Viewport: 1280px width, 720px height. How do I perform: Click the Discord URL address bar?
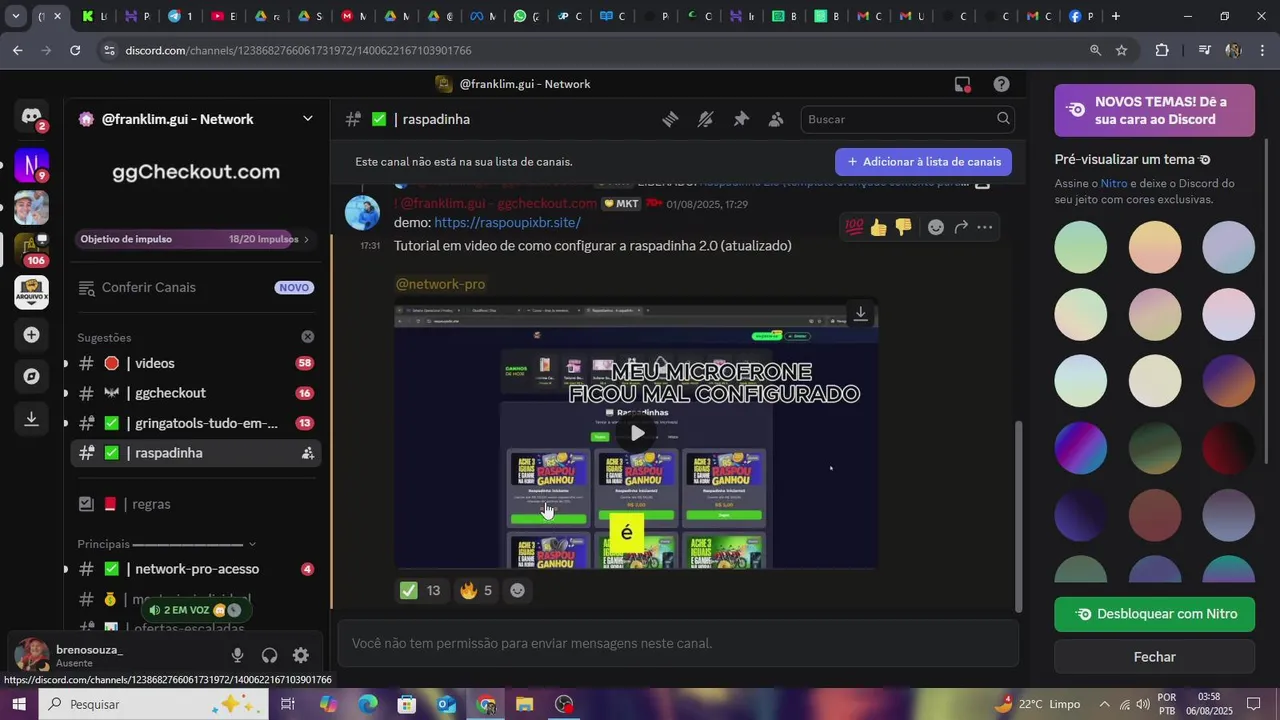[590, 50]
